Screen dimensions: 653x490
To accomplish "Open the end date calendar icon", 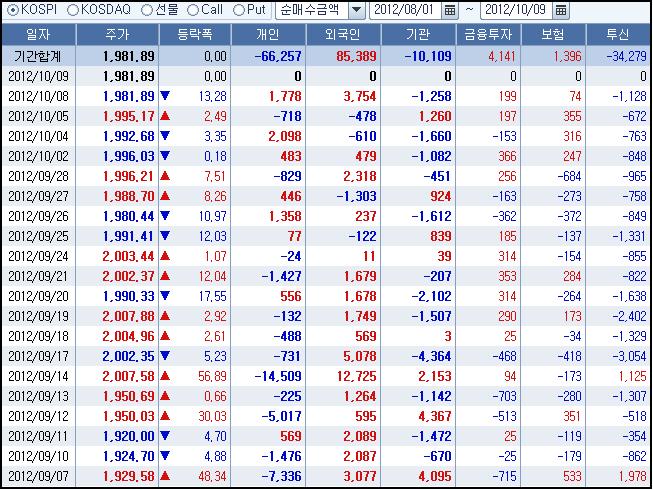I will tap(561, 10).
